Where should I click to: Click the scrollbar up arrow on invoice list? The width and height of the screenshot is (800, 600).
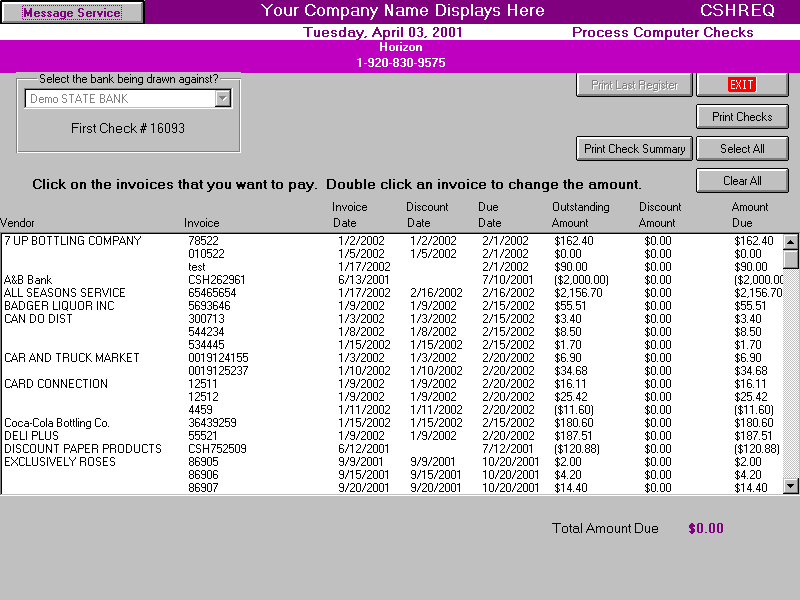click(x=789, y=240)
